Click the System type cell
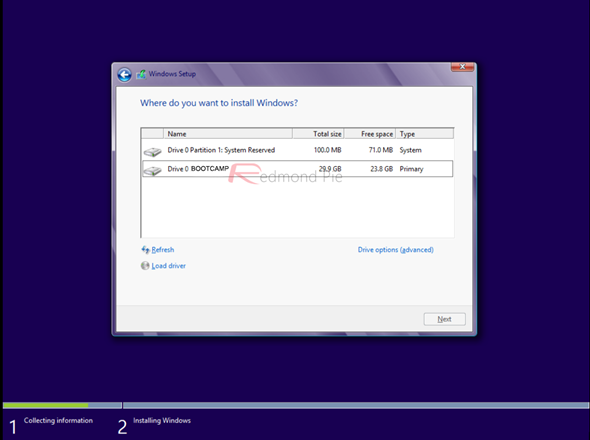 pos(411,150)
